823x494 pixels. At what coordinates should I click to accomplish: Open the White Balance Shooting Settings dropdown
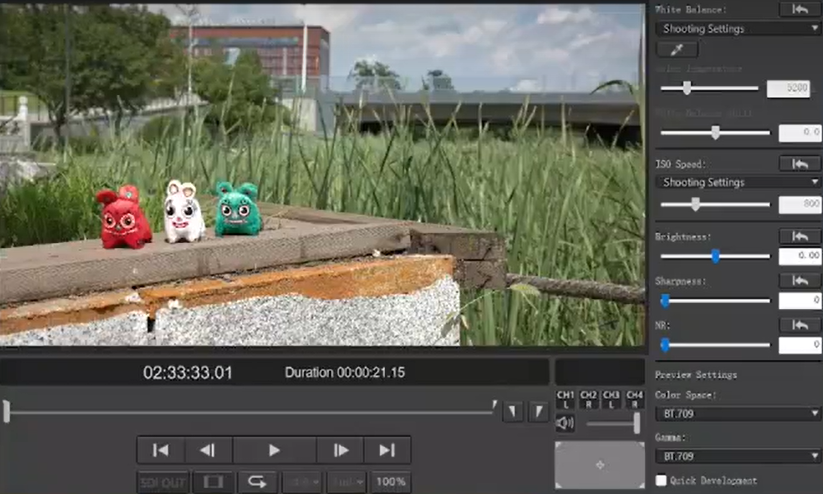[x=738, y=29]
